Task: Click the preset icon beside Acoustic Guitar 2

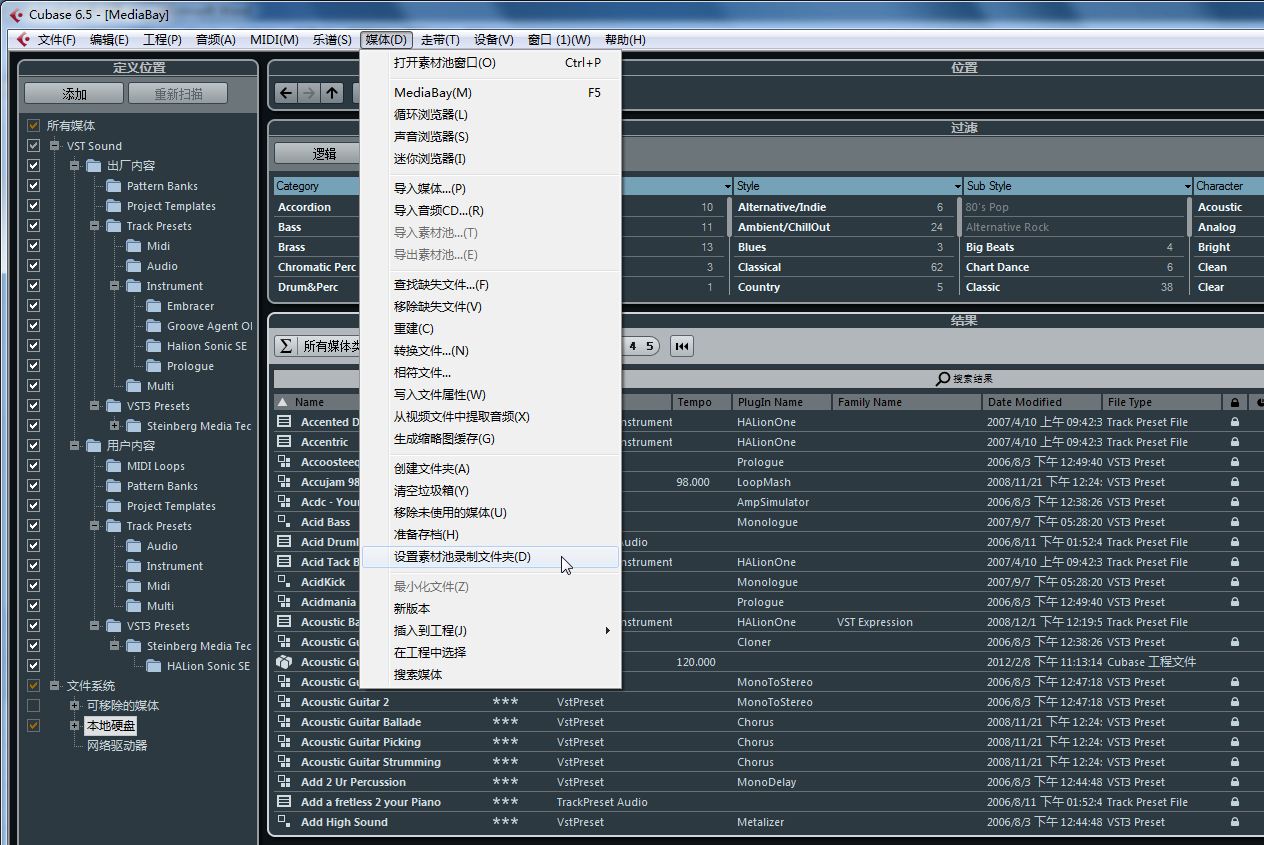Action: (x=284, y=702)
